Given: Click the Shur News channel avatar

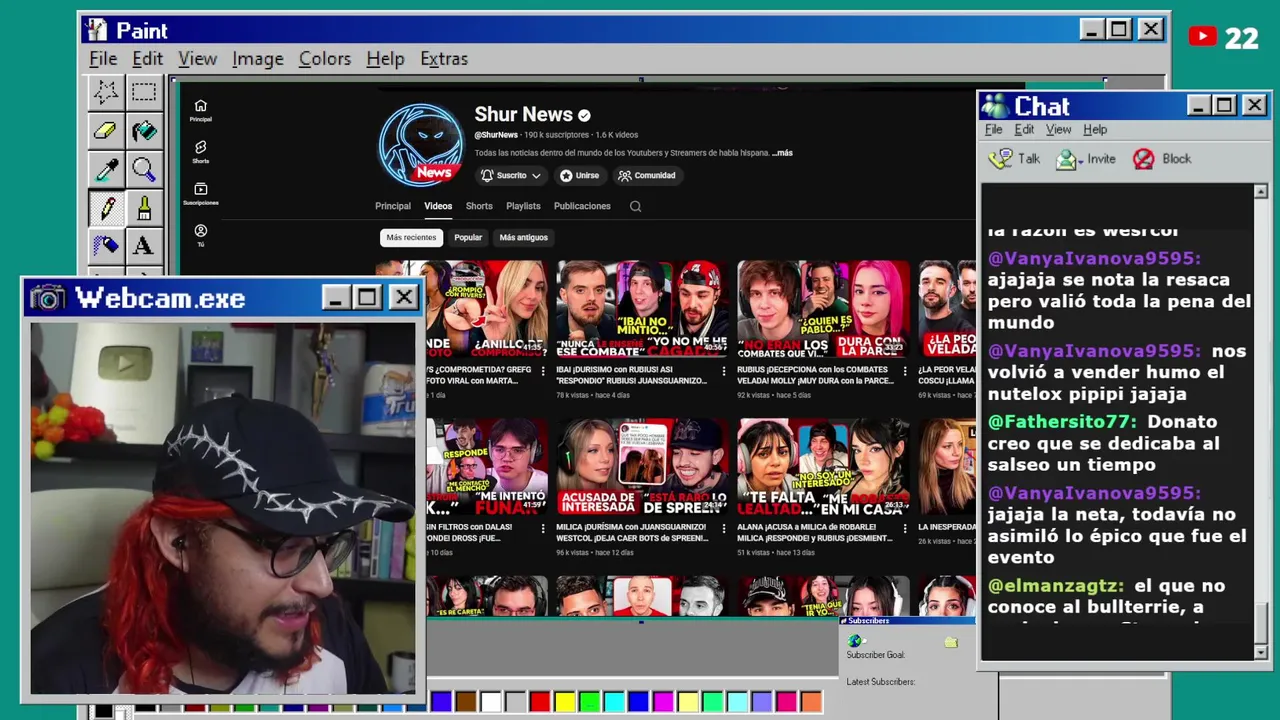Looking at the screenshot, I should [x=421, y=145].
